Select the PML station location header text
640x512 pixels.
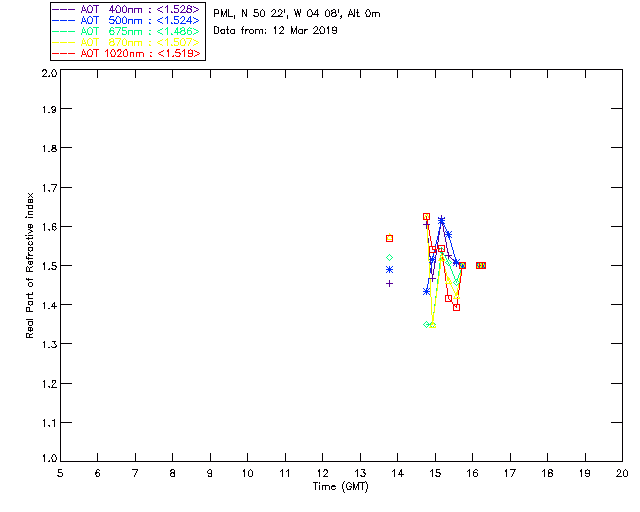pyautogui.click(x=297, y=13)
